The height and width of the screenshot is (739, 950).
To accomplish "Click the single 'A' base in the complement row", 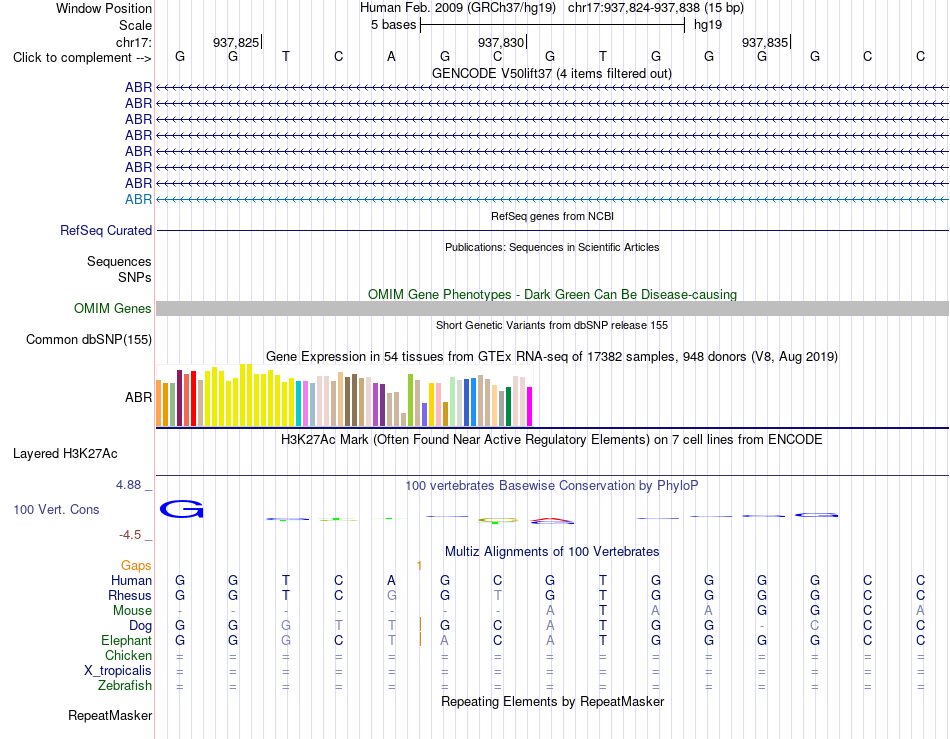I will click(x=391, y=56).
